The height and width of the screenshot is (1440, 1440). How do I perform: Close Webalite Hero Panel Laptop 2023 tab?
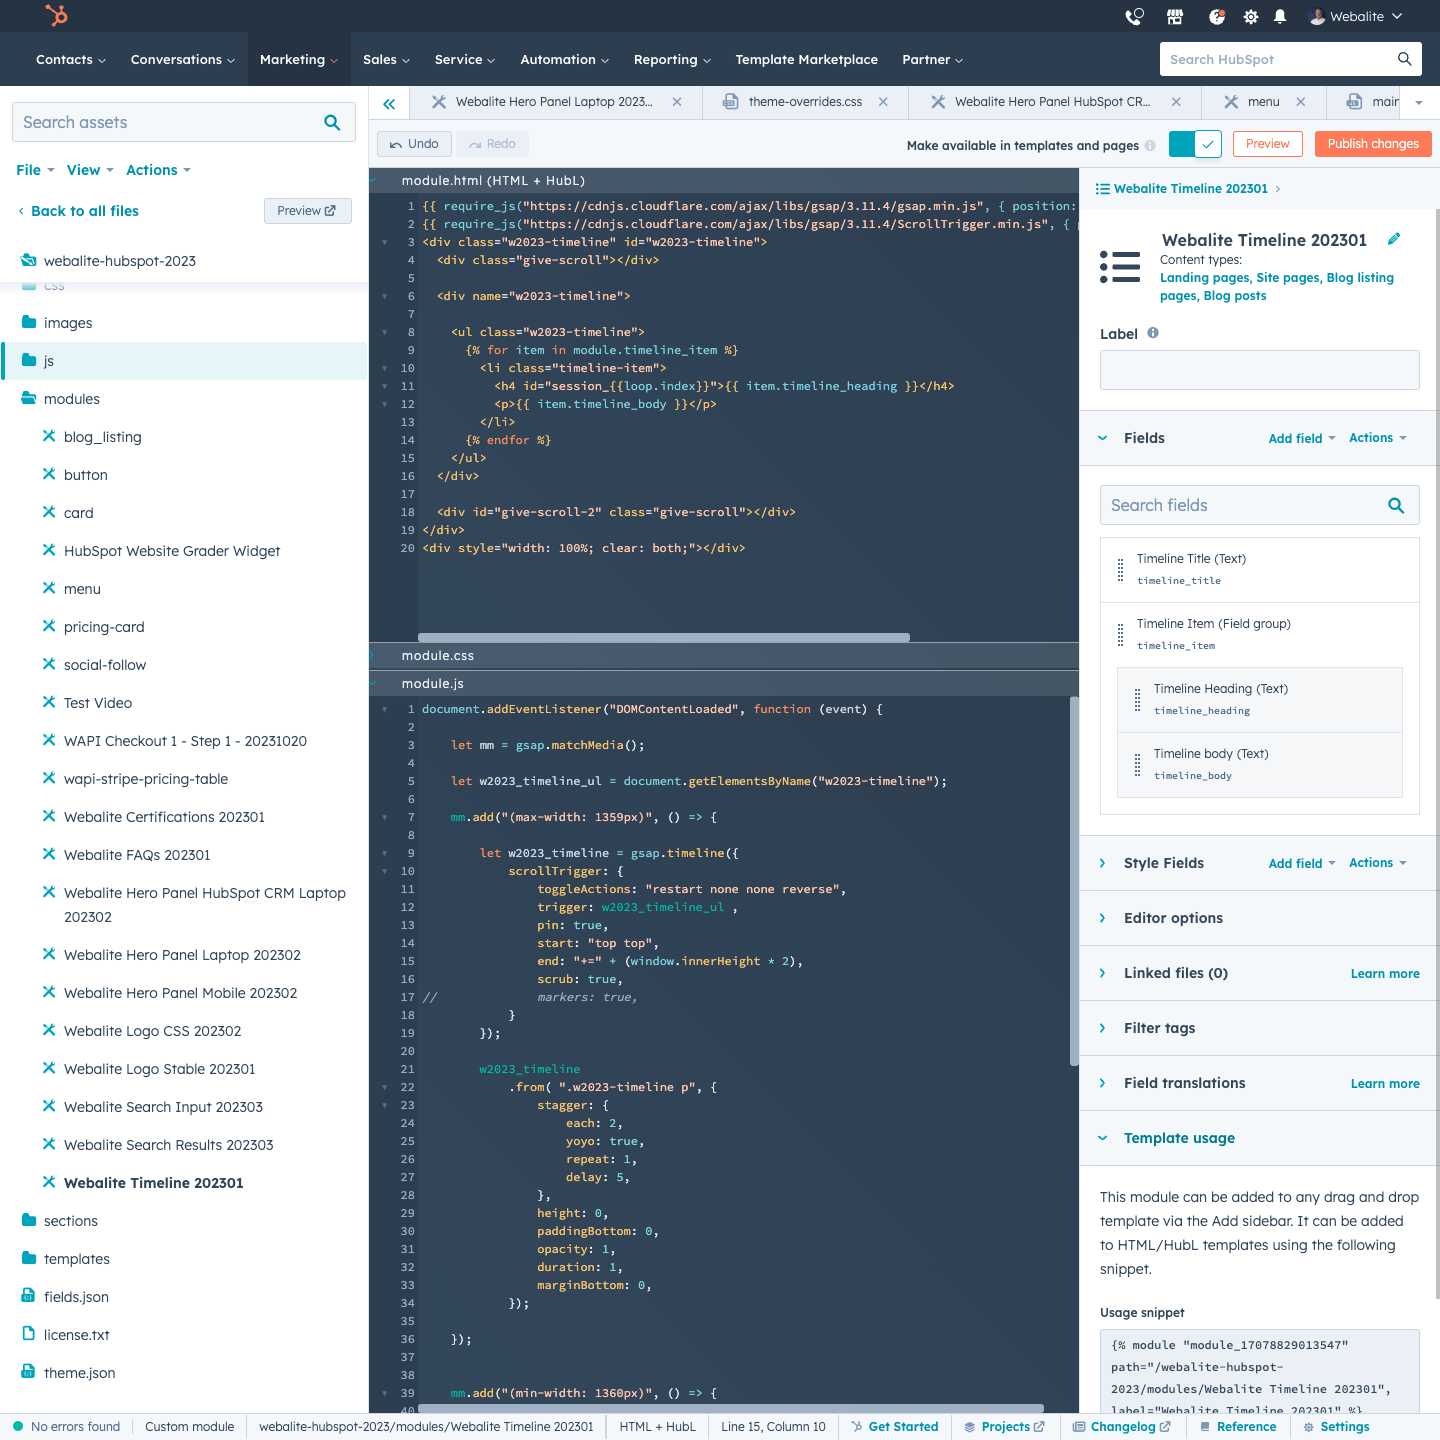point(677,102)
